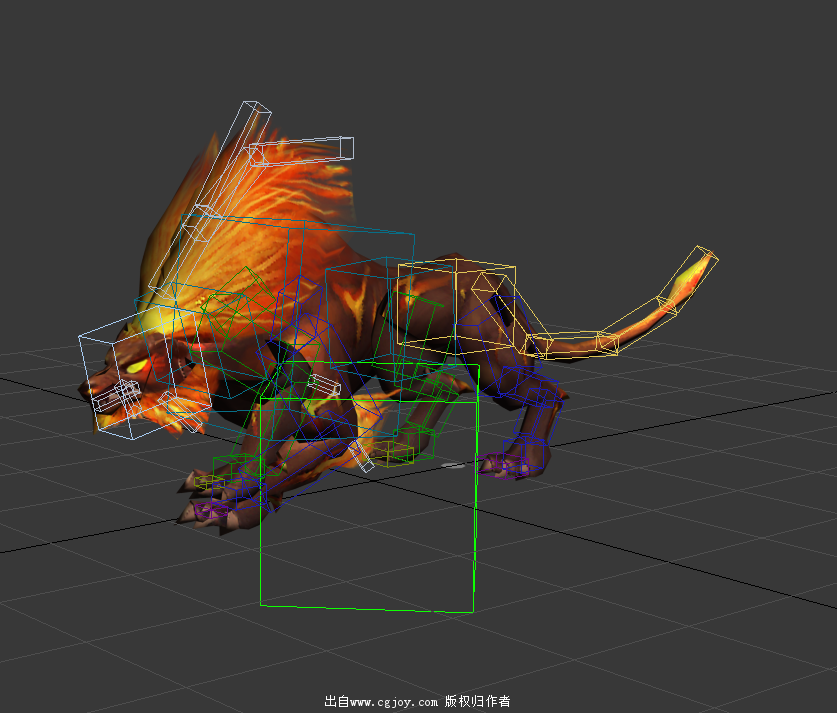Screen dimensions: 837x713
Task: Select the horizontal white mane bone on top
Action: (x=302, y=151)
